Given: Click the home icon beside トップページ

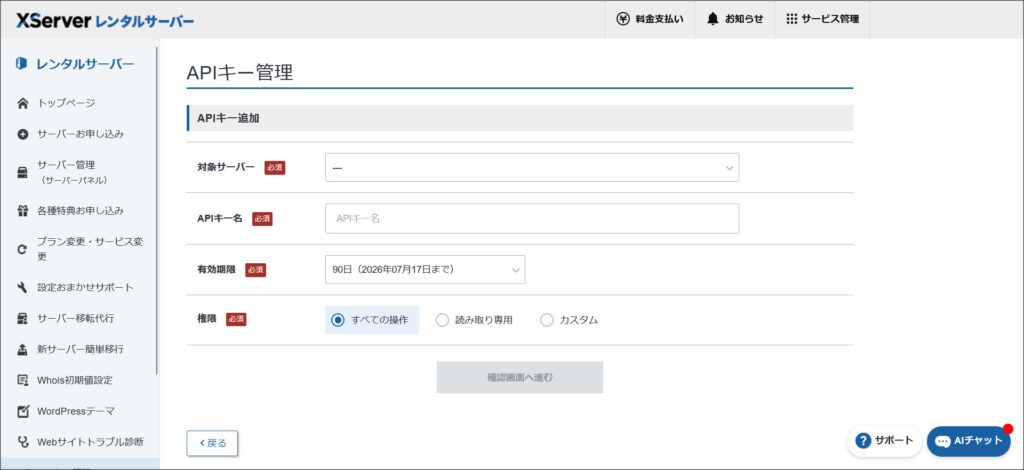Looking at the screenshot, I should point(23,103).
